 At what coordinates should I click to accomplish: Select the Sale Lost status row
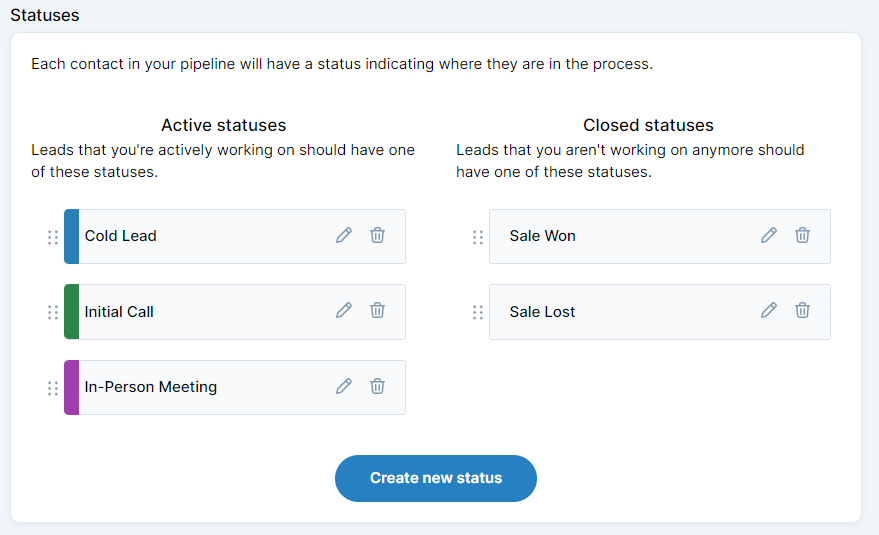coord(660,312)
